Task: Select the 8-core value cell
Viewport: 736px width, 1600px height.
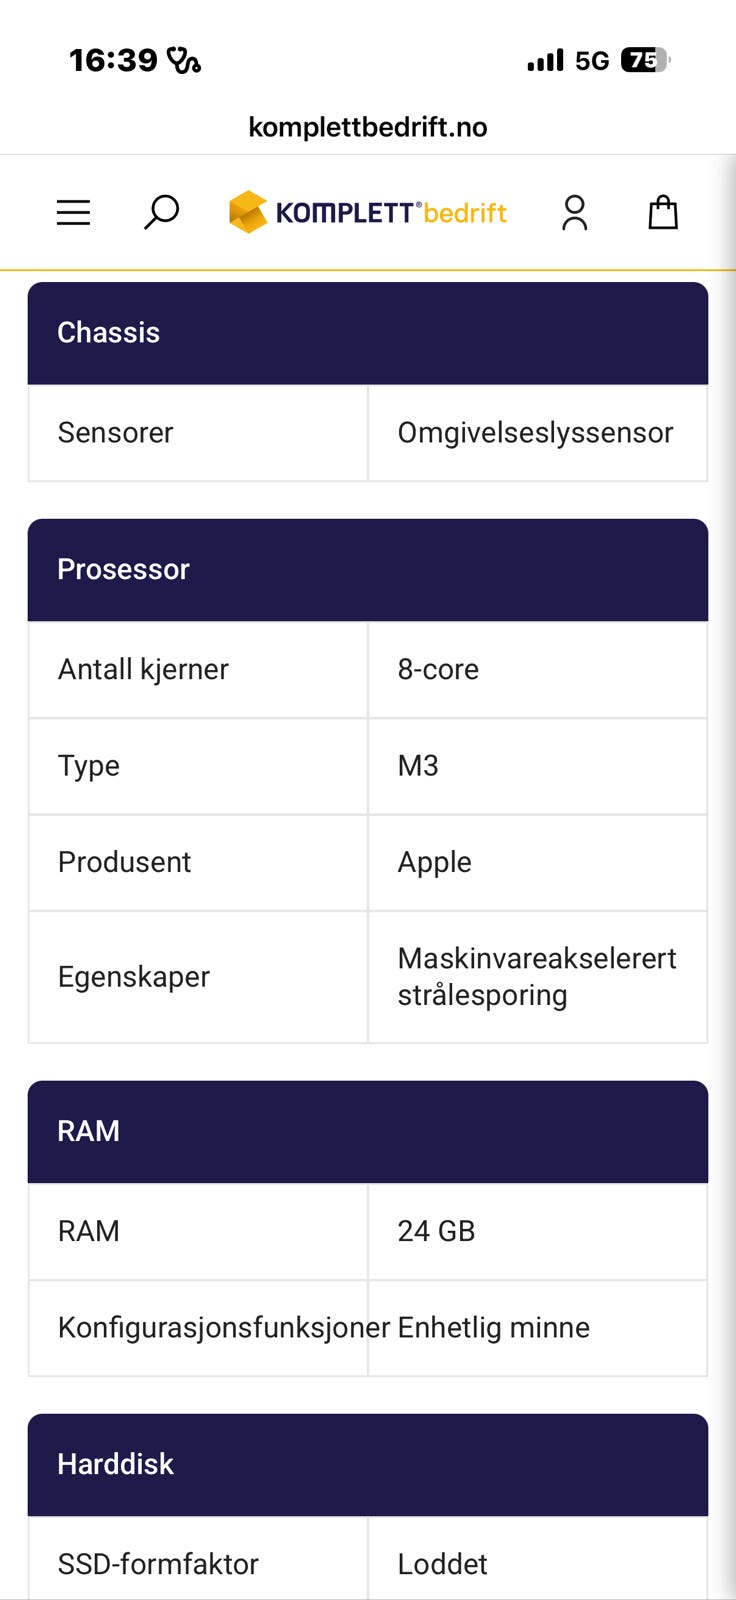Action: pyautogui.click(x=538, y=670)
